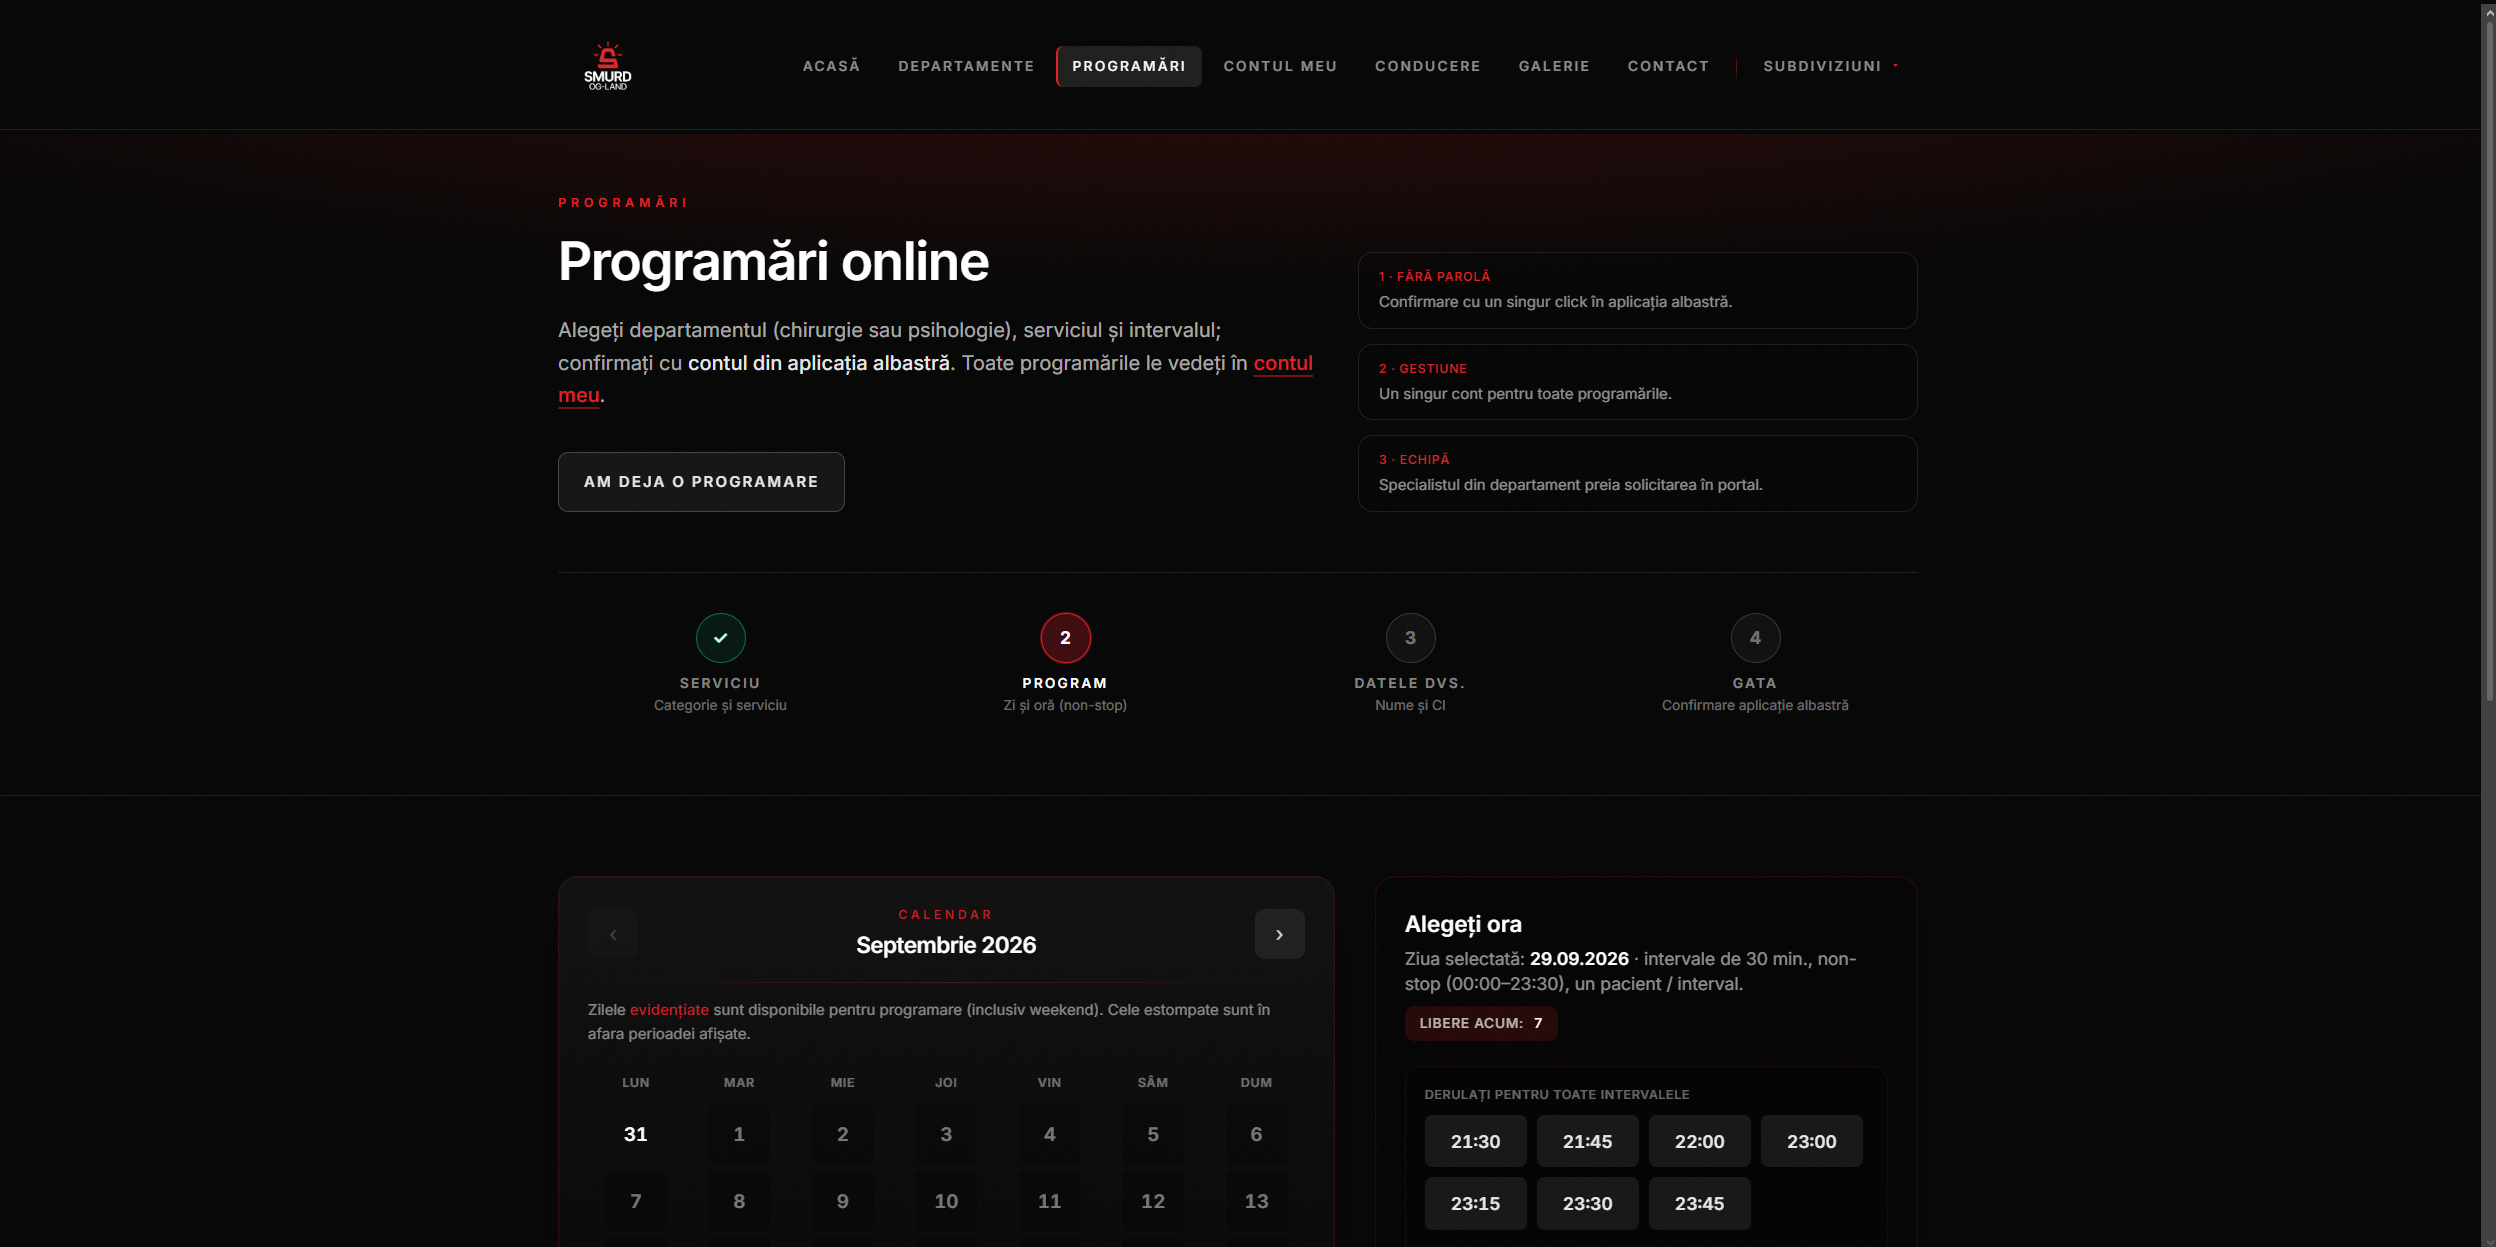Select calendar day 5
This screenshot has width=2496, height=1247.
click(x=1153, y=1134)
